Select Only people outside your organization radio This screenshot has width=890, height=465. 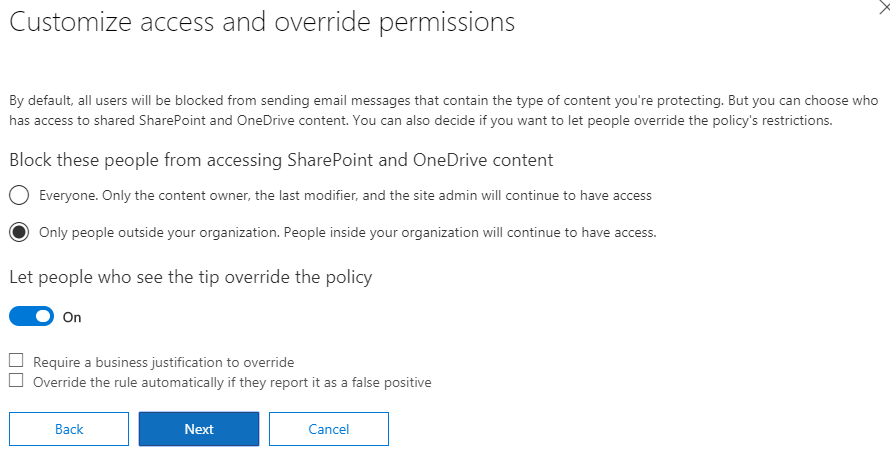coord(19,232)
